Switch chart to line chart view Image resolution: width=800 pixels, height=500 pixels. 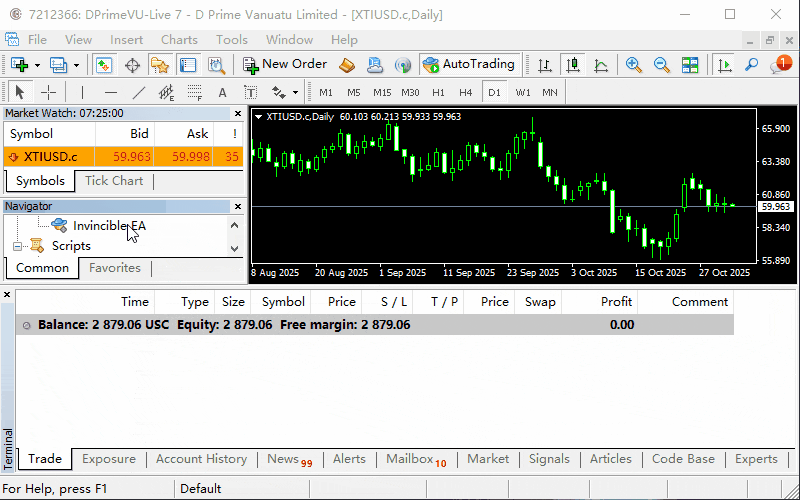point(601,64)
